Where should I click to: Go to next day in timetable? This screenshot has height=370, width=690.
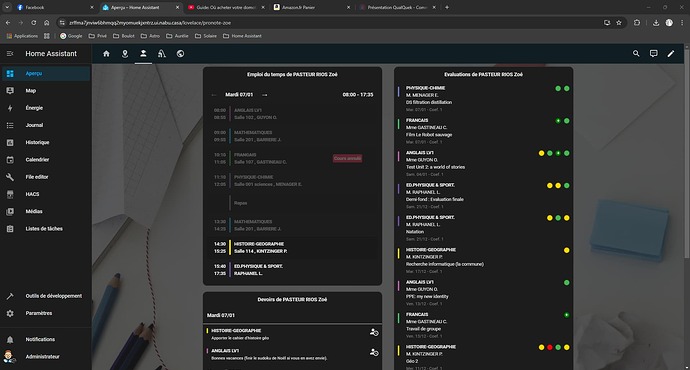(x=264, y=95)
